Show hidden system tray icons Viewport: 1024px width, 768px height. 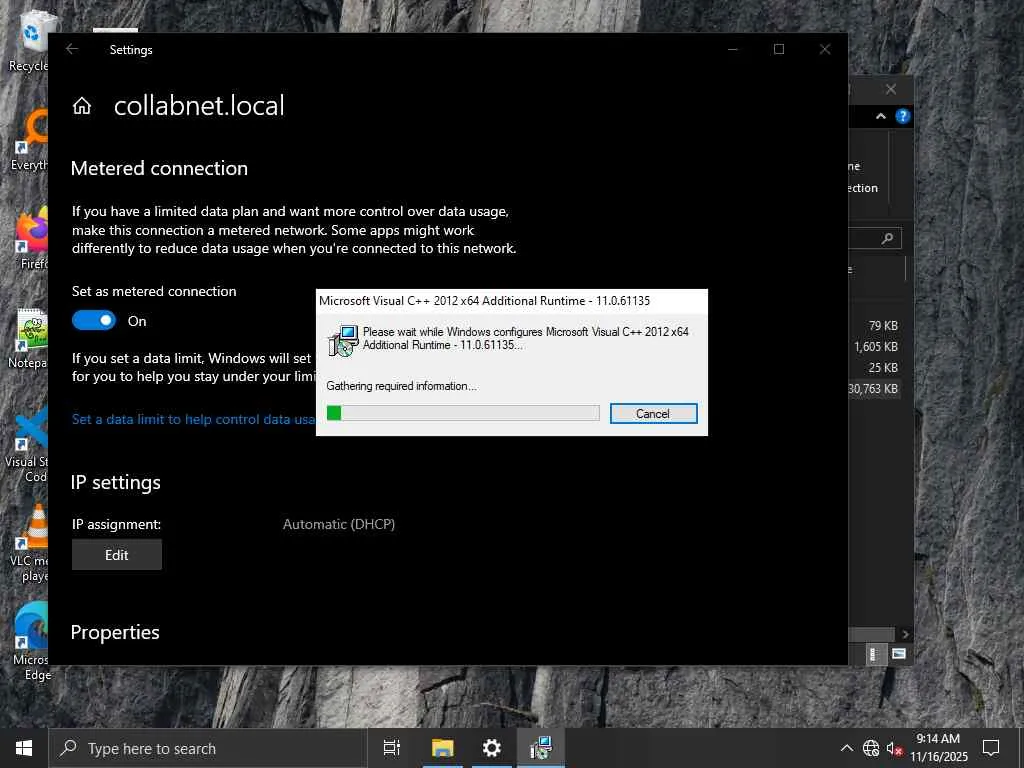tap(846, 748)
